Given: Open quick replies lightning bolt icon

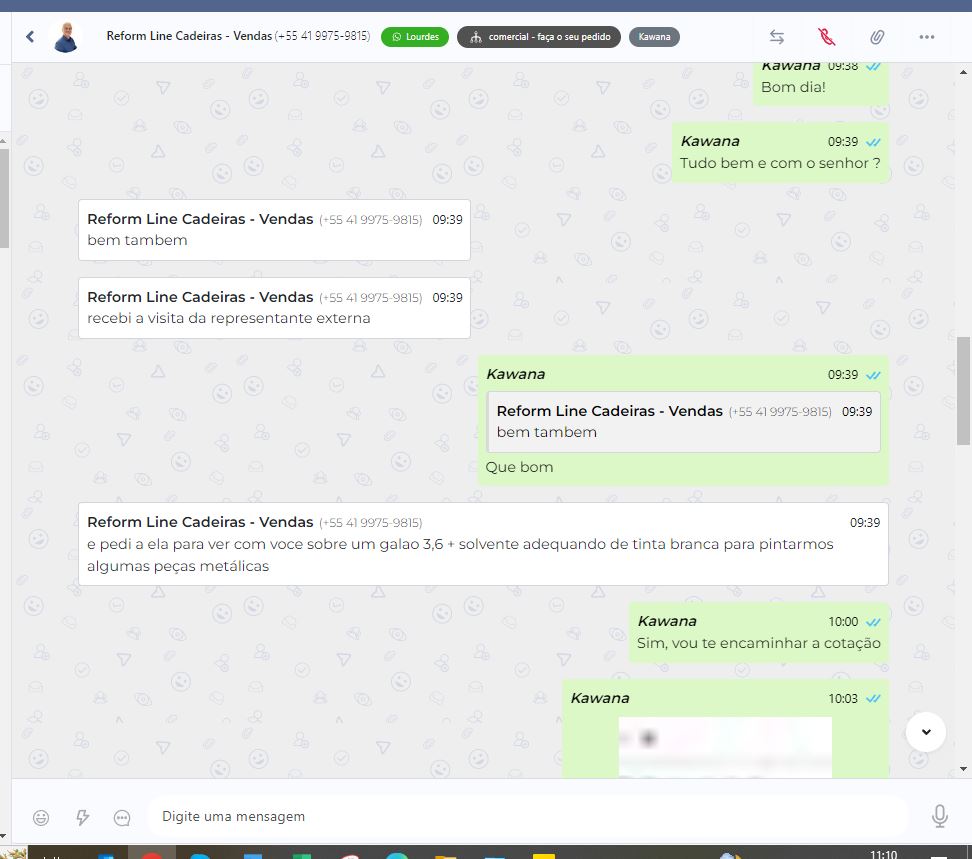Looking at the screenshot, I should (83, 817).
